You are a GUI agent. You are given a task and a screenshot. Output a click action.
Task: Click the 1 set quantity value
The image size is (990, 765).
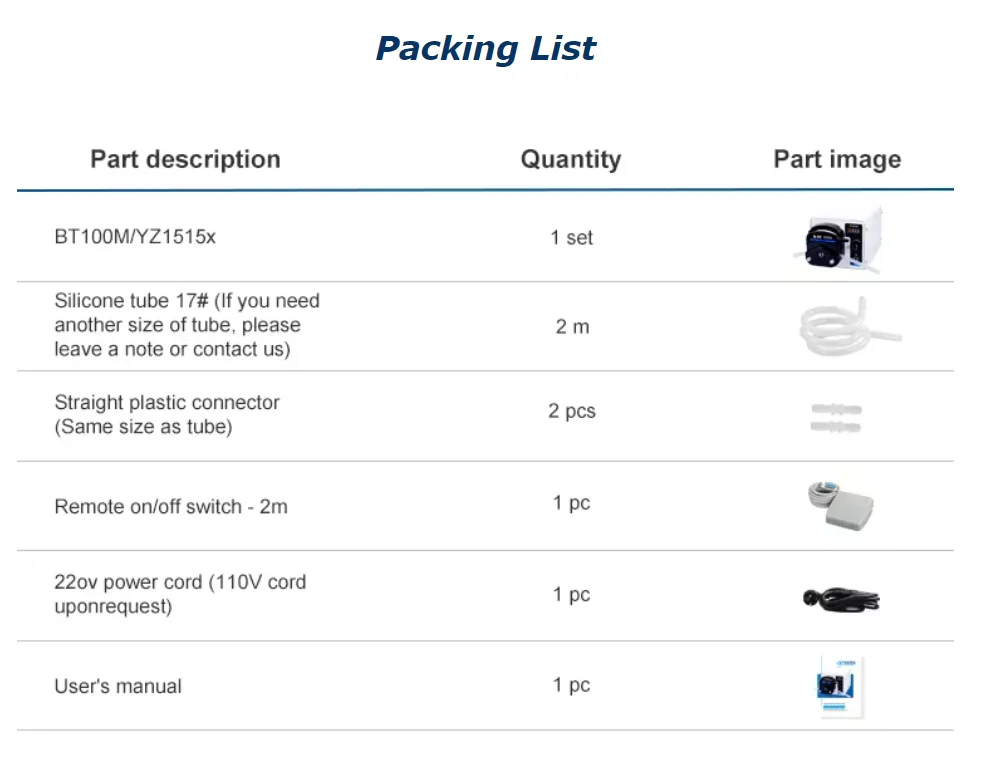(x=571, y=238)
